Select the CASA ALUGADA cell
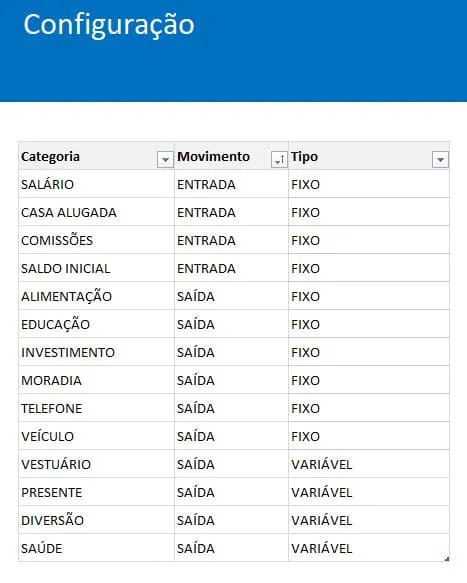 [96, 212]
